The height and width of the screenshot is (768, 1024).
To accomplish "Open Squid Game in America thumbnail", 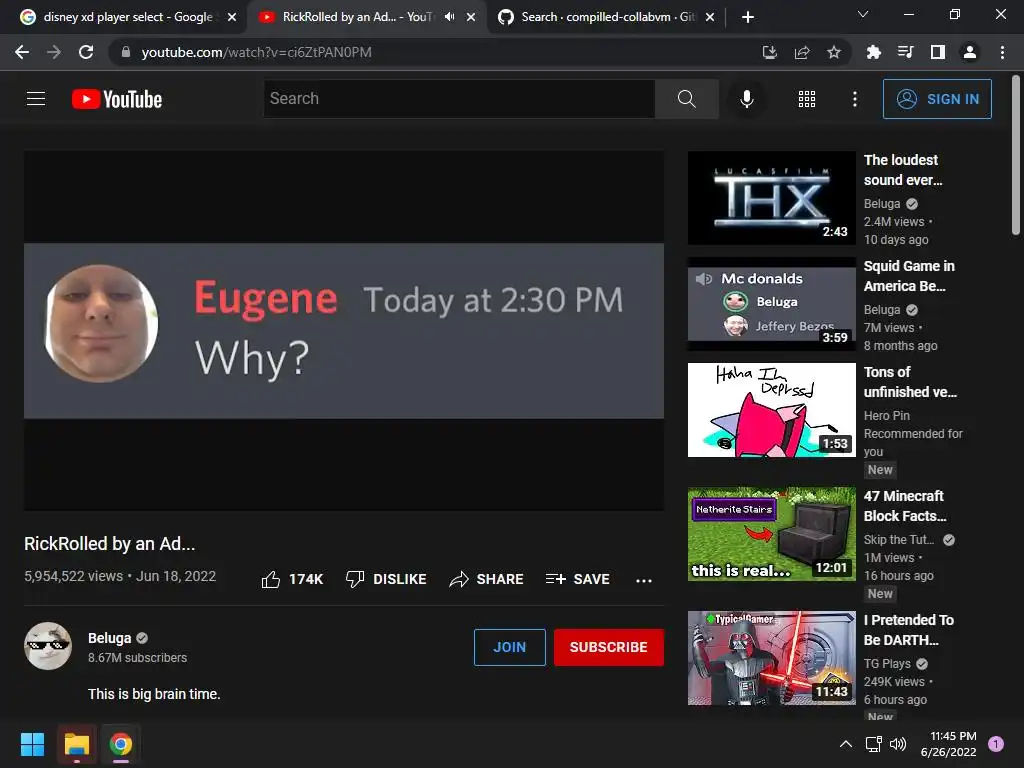I will pyautogui.click(x=771, y=304).
